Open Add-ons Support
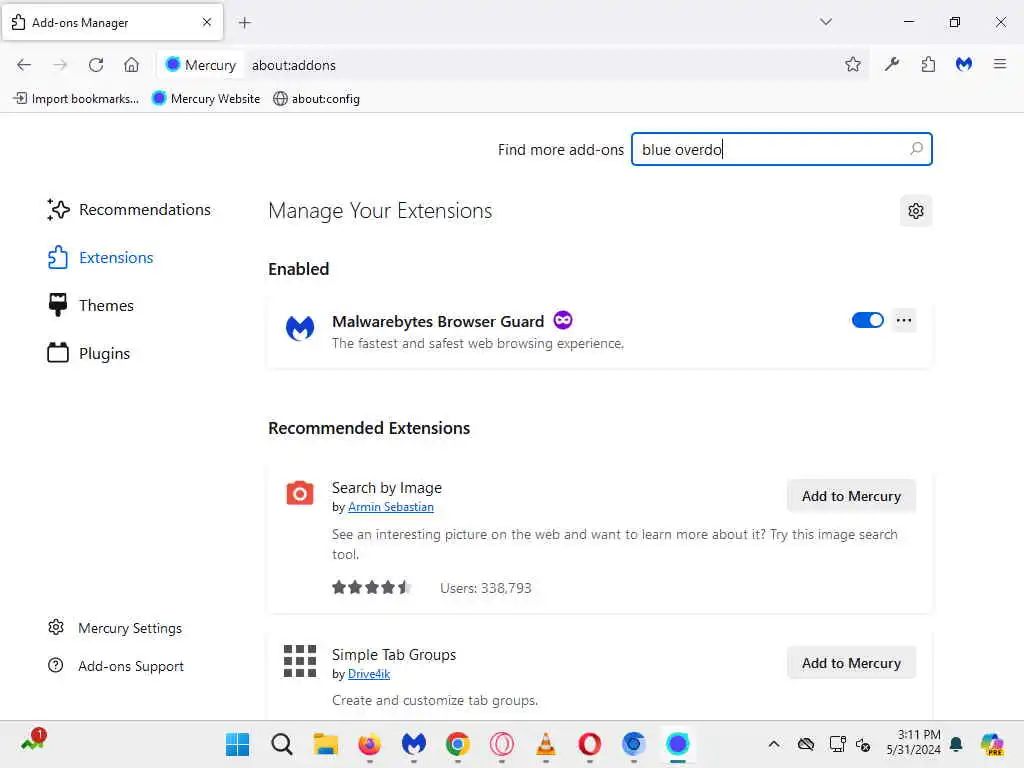 click(x=116, y=665)
